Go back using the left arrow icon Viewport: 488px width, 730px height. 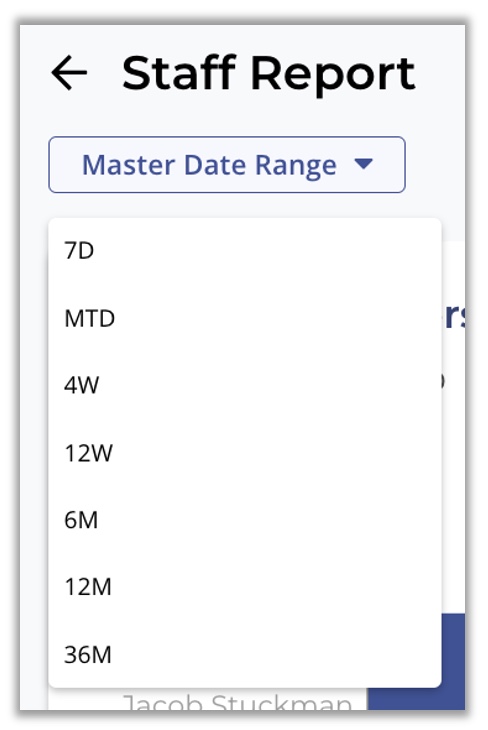pos(69,73)
